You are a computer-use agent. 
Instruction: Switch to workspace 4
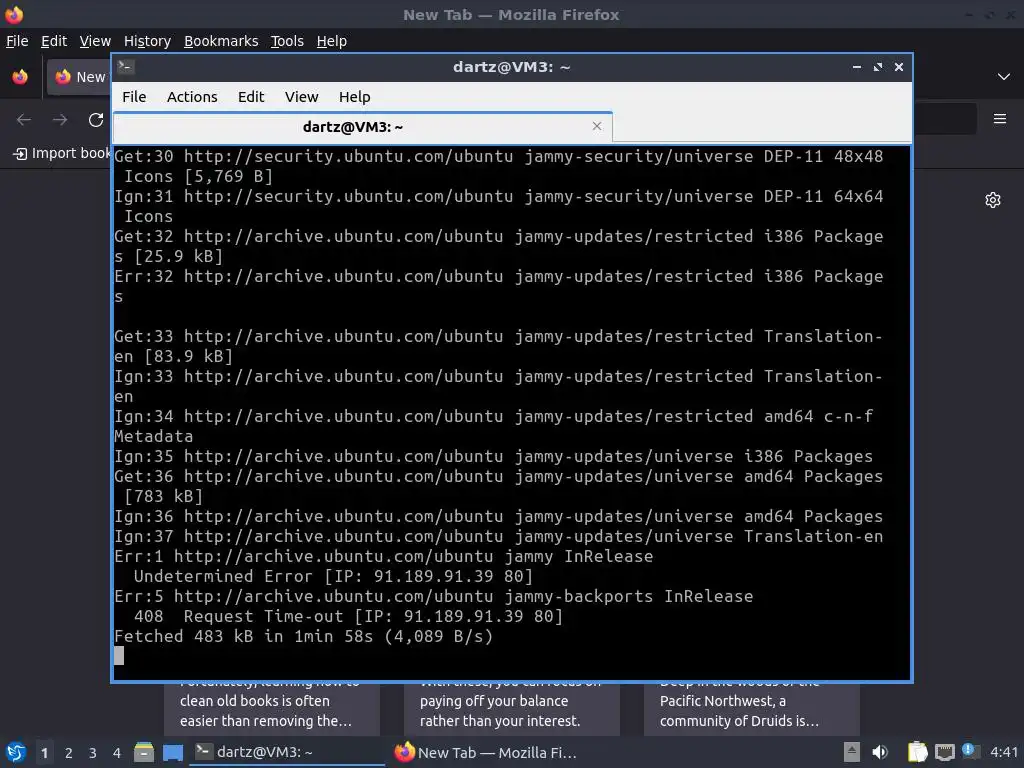[x=117, y=753]
